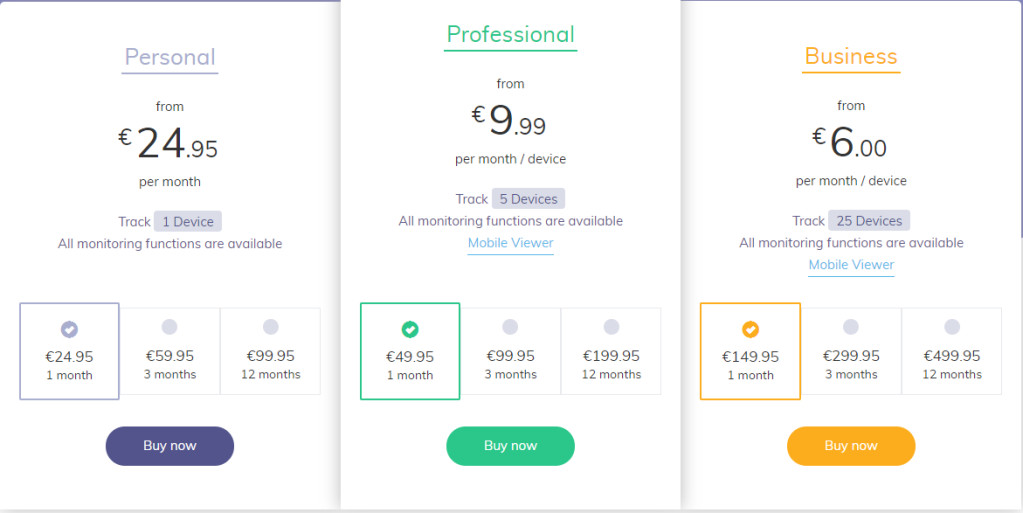Click the 1 Device badge

(x=188, y=222)
